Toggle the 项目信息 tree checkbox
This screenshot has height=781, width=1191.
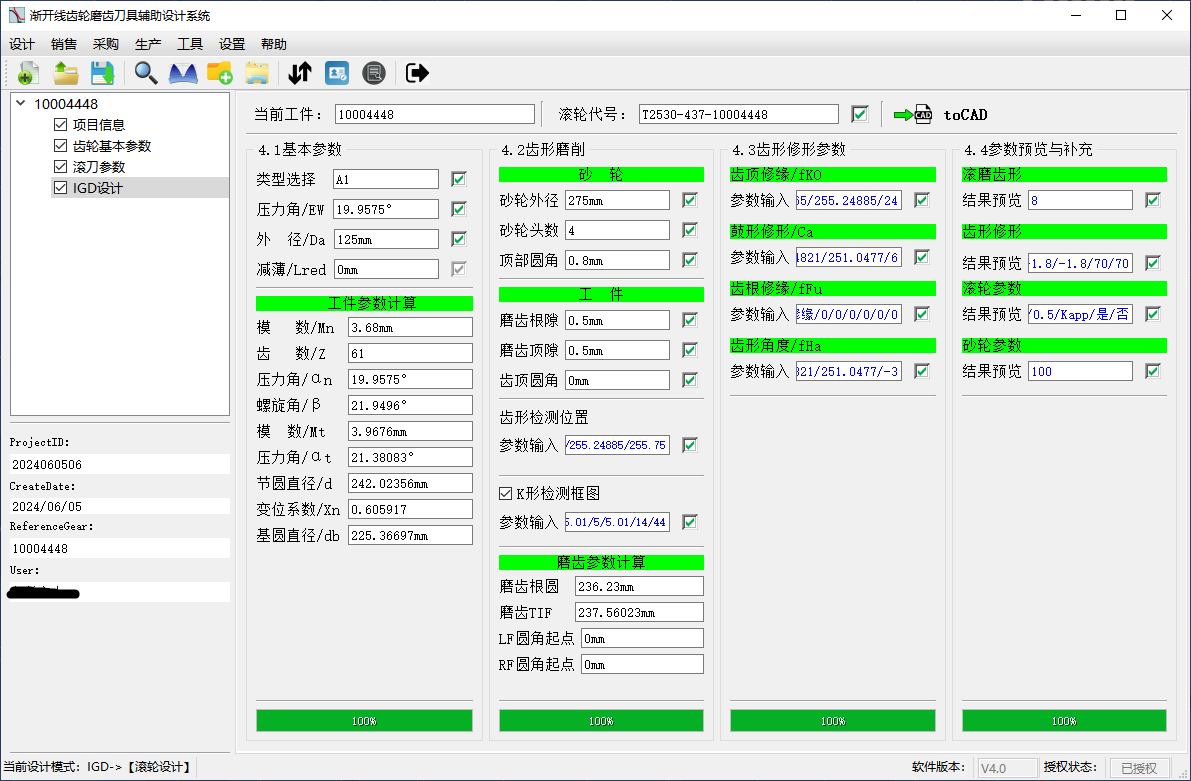61,125
